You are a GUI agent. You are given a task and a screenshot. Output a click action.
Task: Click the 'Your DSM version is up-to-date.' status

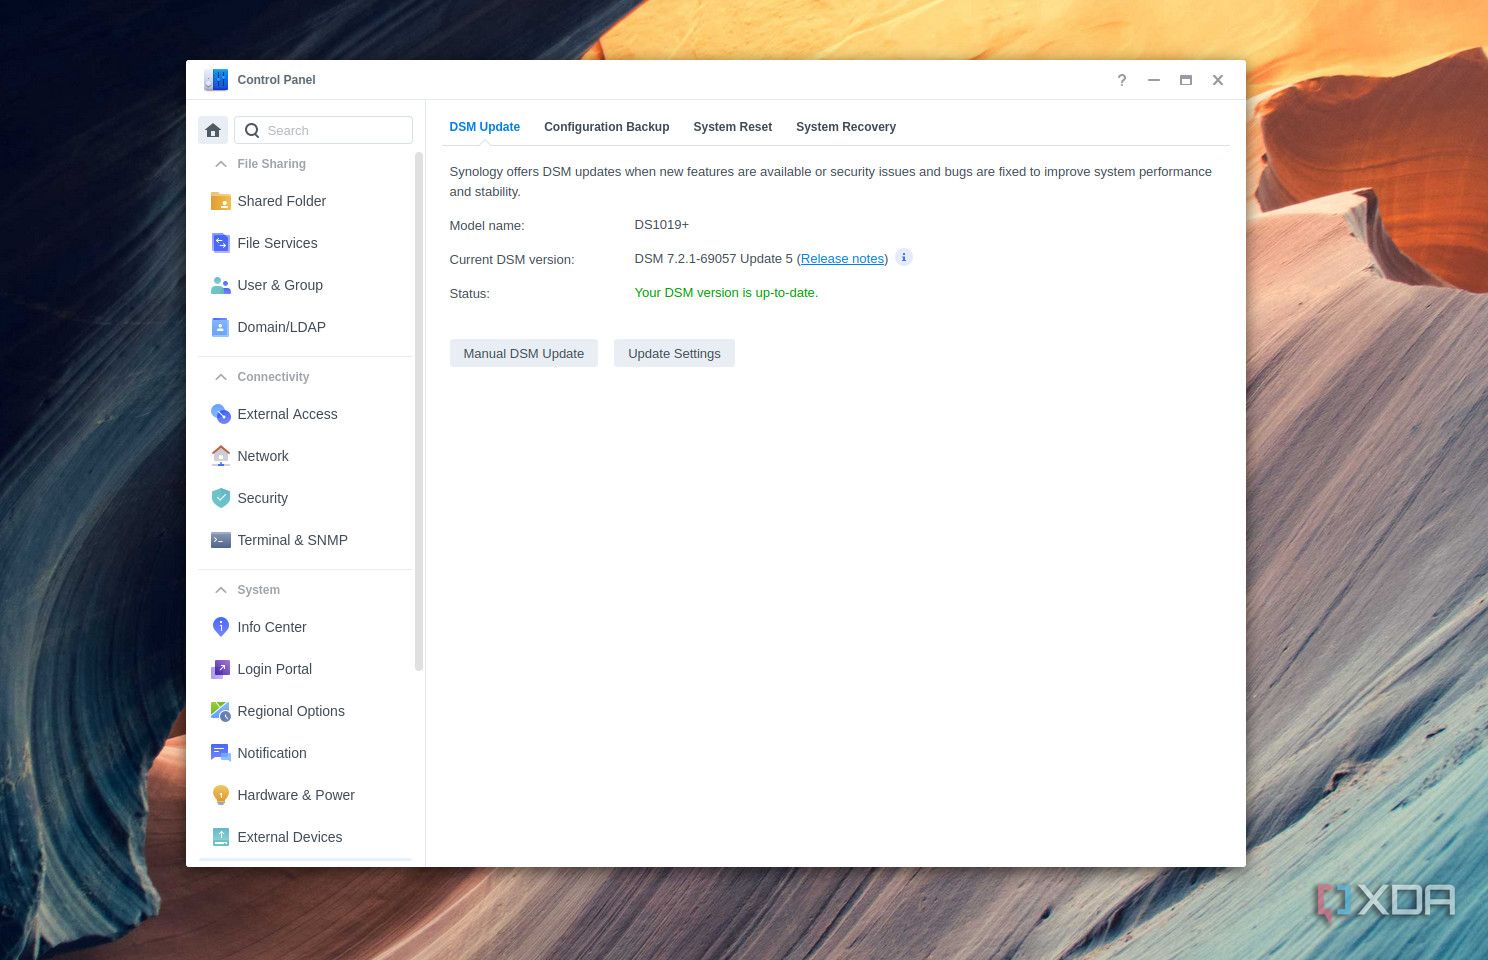coord(726,293)
